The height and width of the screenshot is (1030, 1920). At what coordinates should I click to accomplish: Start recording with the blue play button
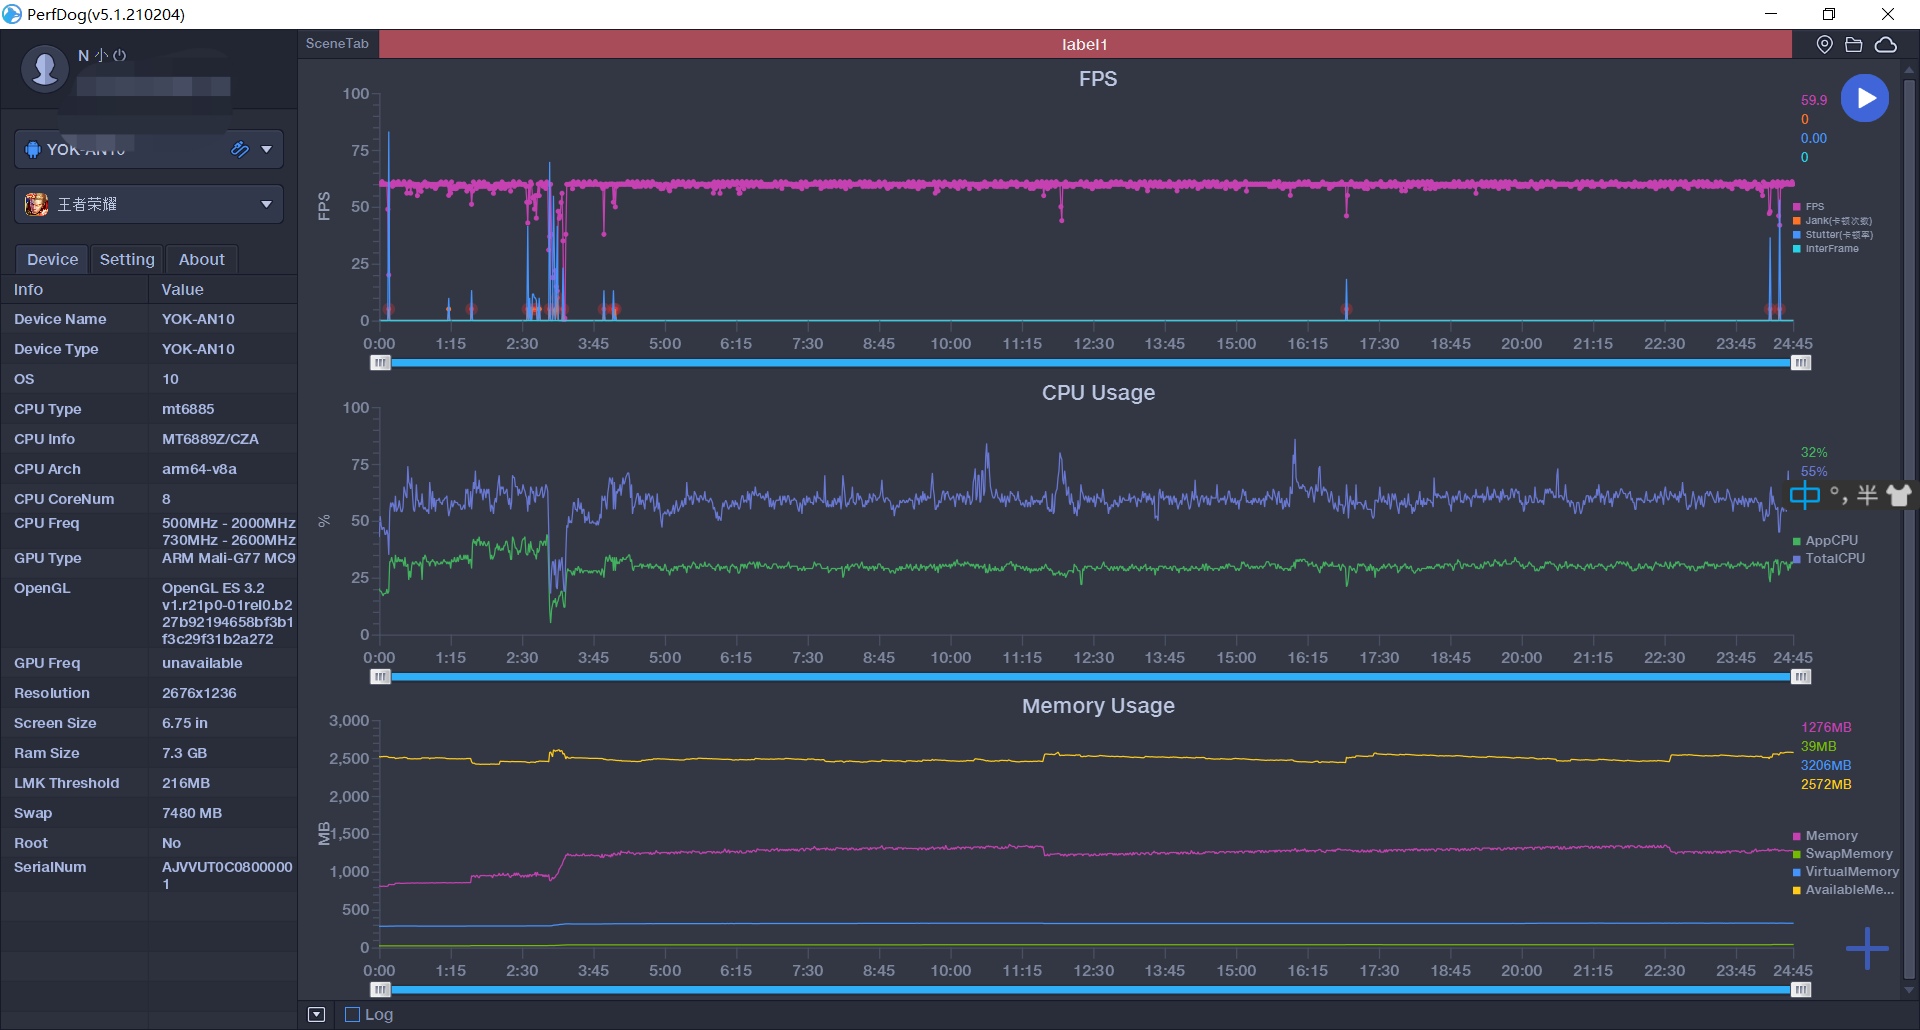pos(1865,98)
